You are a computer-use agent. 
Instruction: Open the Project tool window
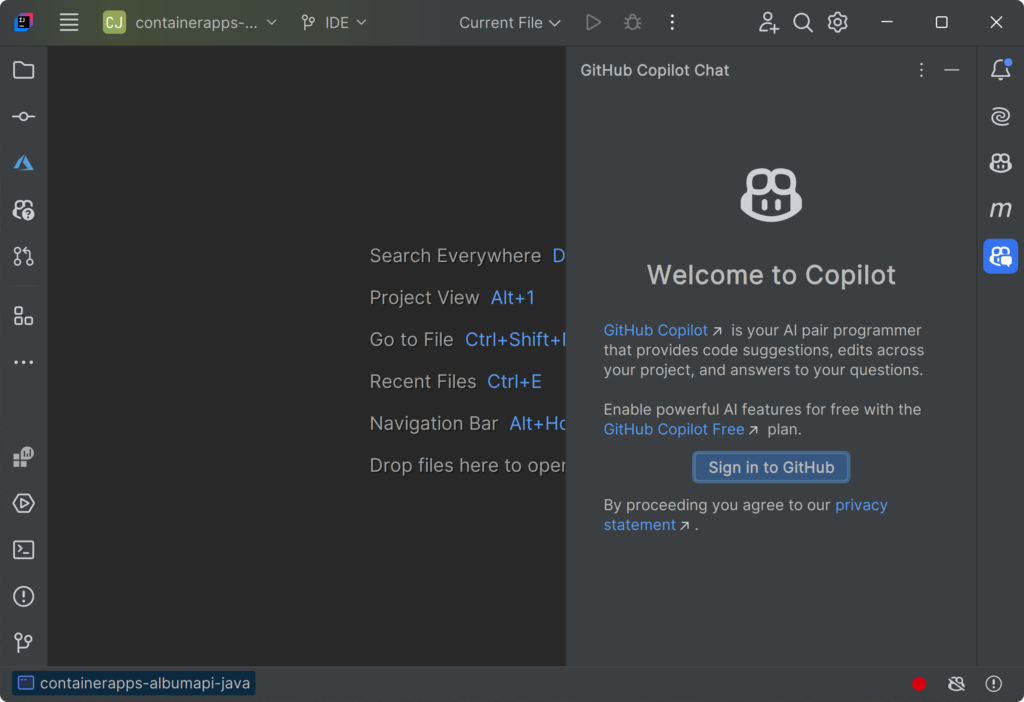pyautogui.click(x=24, y=70)
